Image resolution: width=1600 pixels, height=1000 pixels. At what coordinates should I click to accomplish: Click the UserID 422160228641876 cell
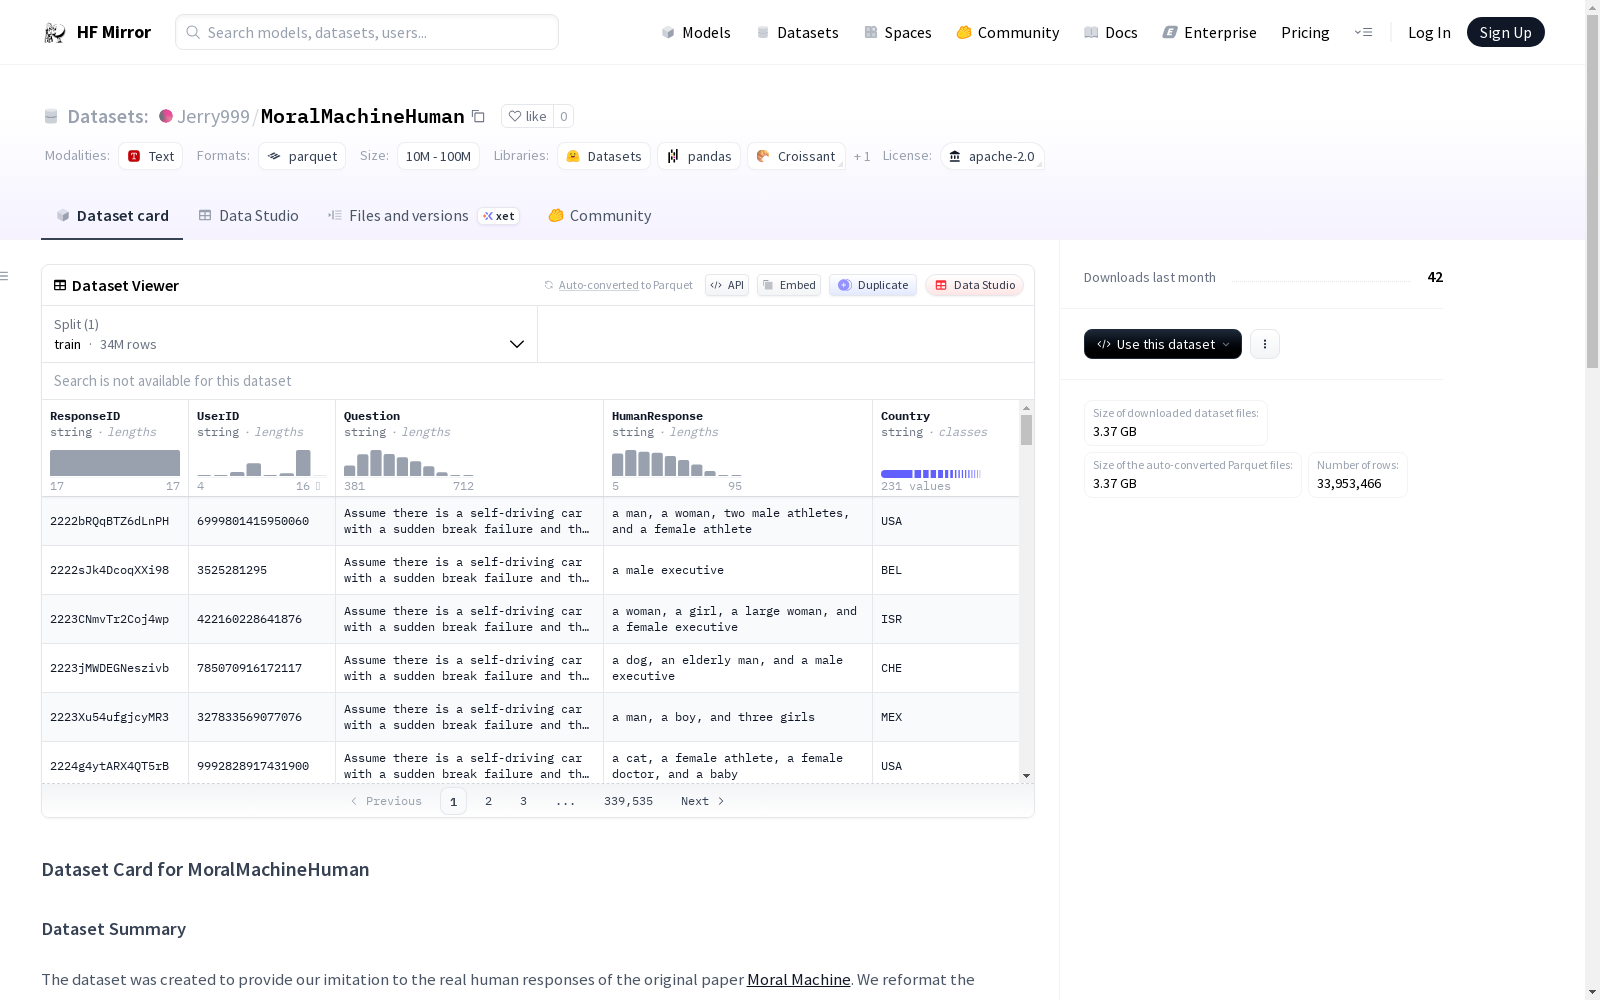pyautogui.click(x=262, y=619)
